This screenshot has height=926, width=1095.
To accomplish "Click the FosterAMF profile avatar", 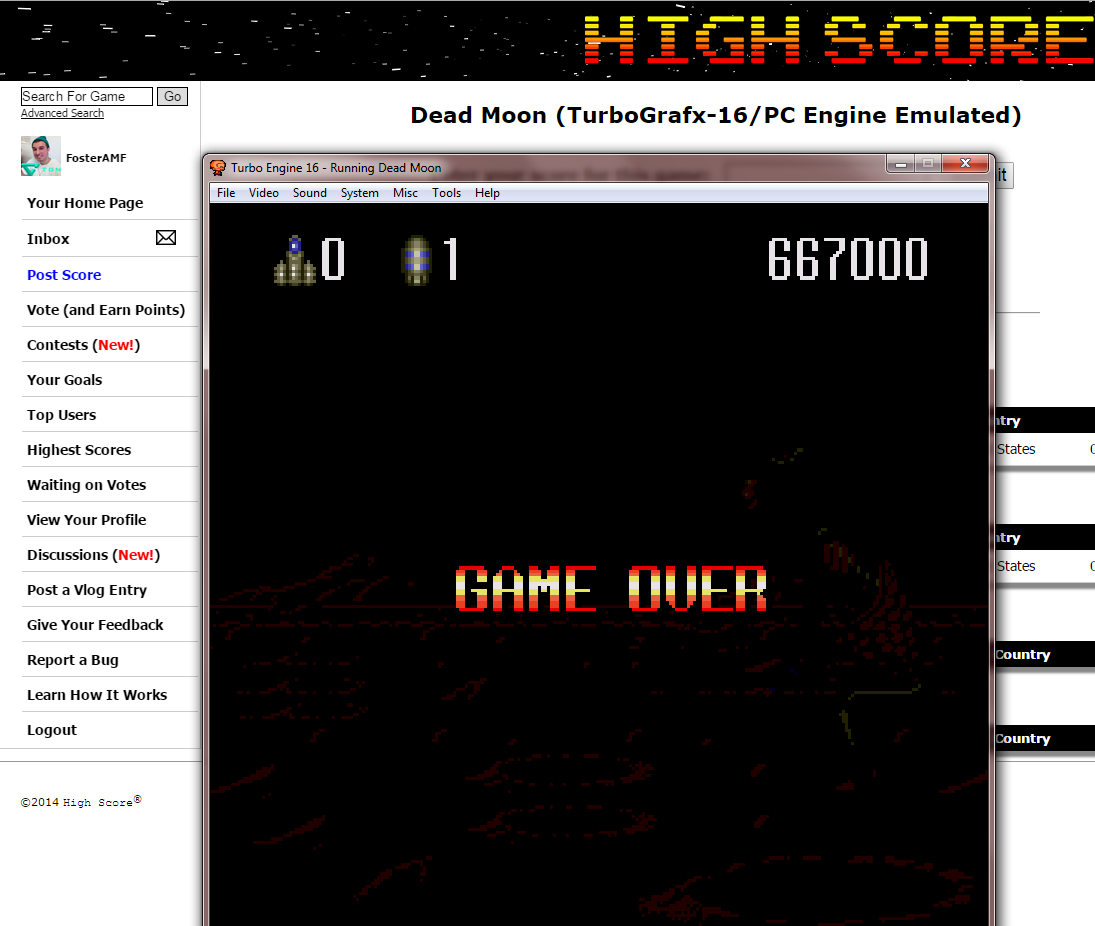I will pyautogui.click(x=41, y=156).
